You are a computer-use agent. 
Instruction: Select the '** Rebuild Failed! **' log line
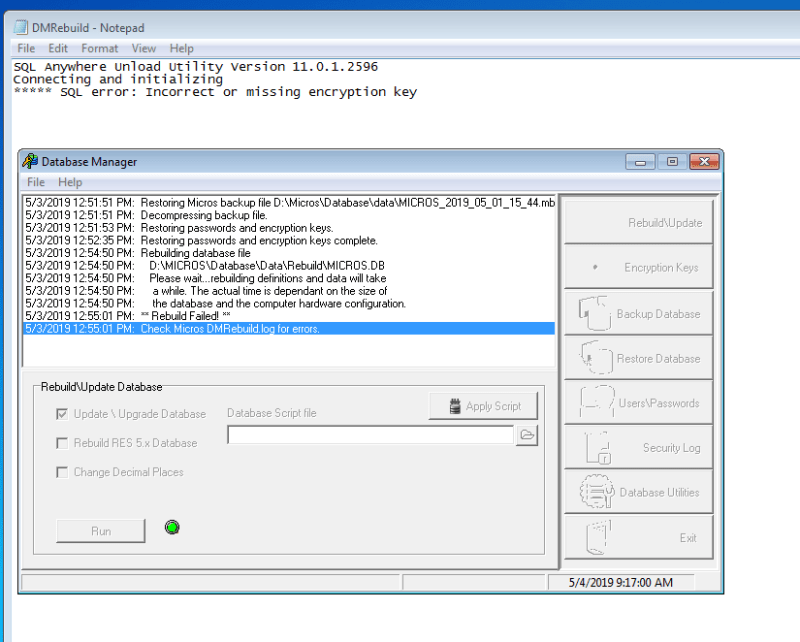point(289,316)
